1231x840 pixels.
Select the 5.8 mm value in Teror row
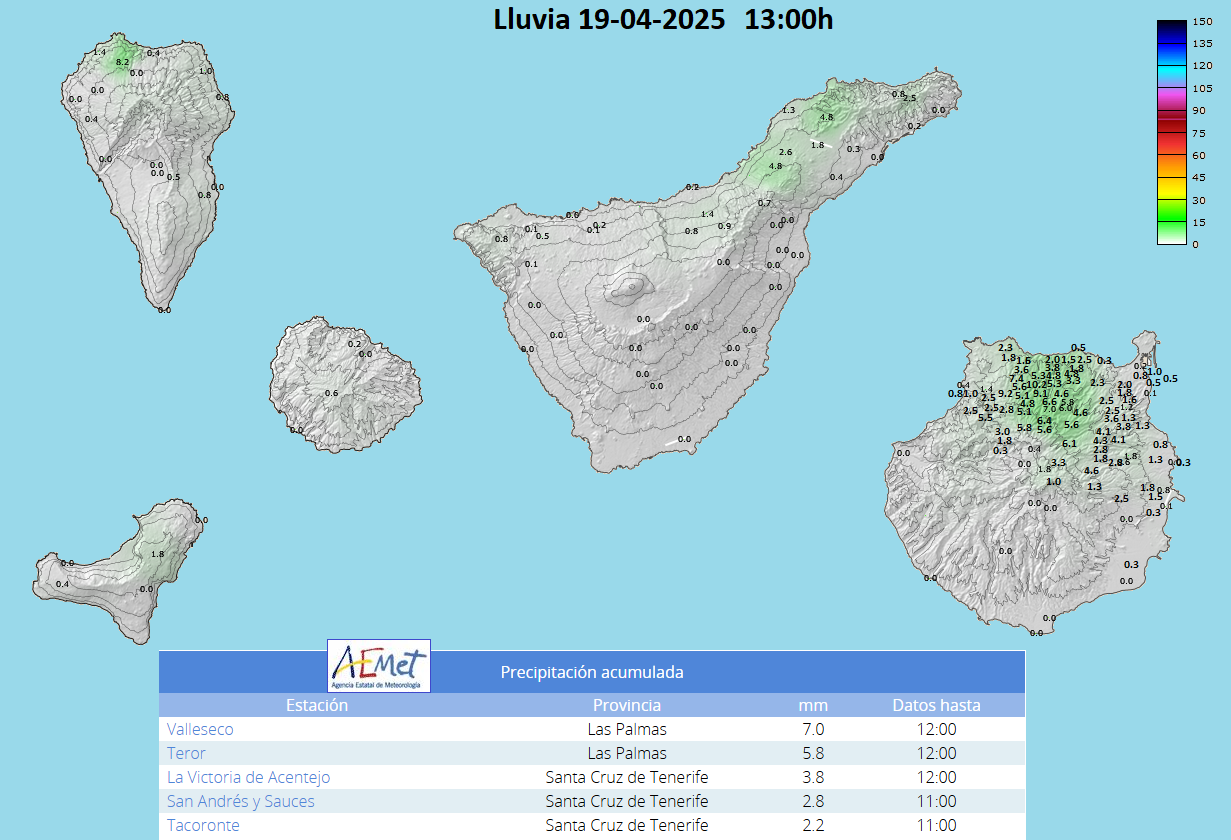[815, 753]
